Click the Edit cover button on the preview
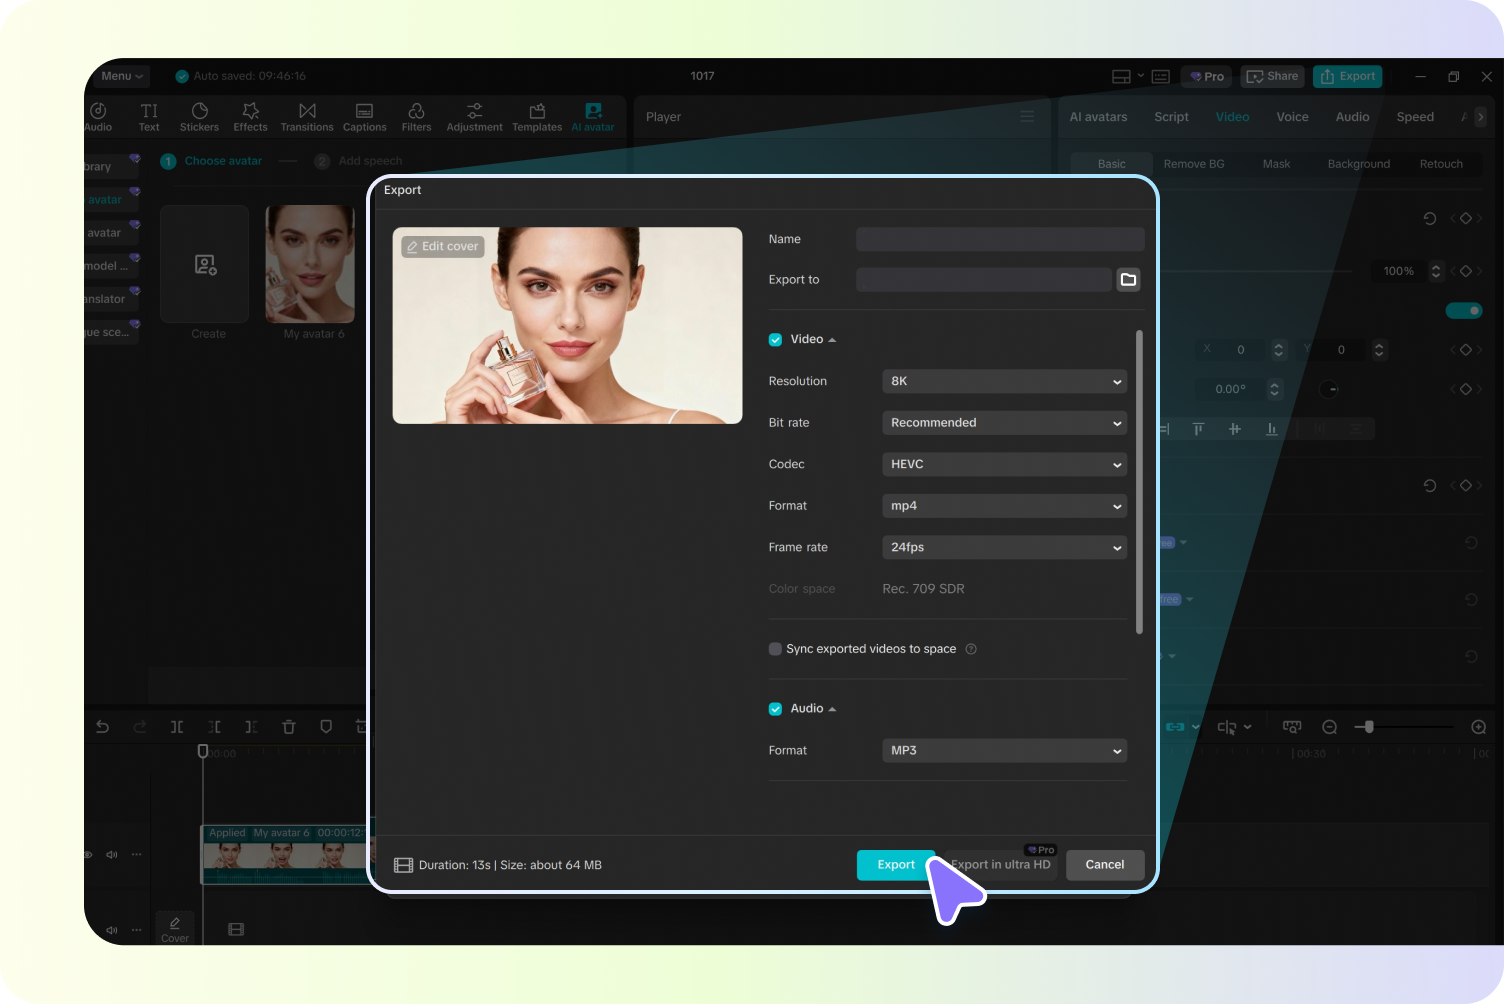The width and height of the screenshot is (1504, 1004). pyautogui.click(x=442, y=246)
